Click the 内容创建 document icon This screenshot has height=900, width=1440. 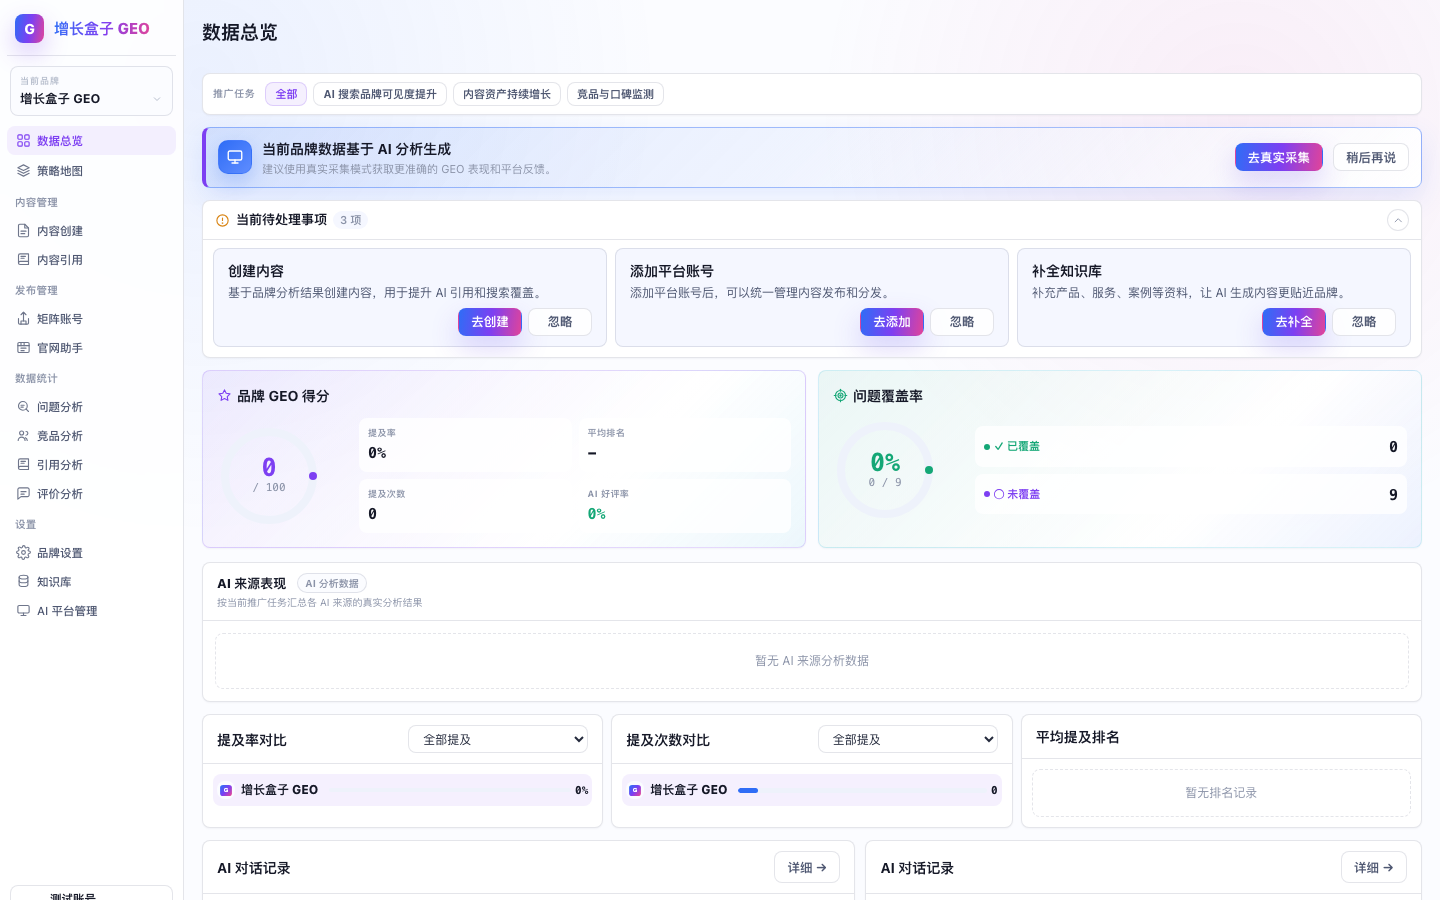[x=23, y=231]
